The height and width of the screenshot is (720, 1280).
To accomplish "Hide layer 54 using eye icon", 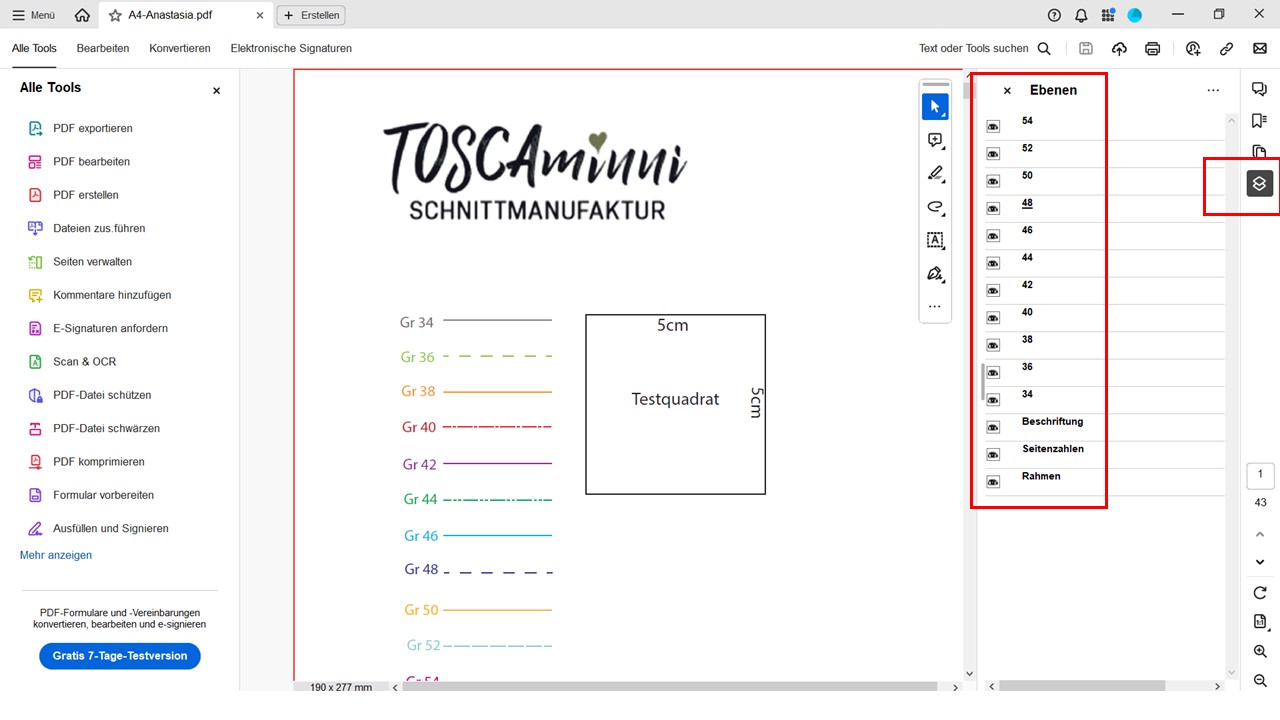I will pyautogui.click(x=993, y=127).
